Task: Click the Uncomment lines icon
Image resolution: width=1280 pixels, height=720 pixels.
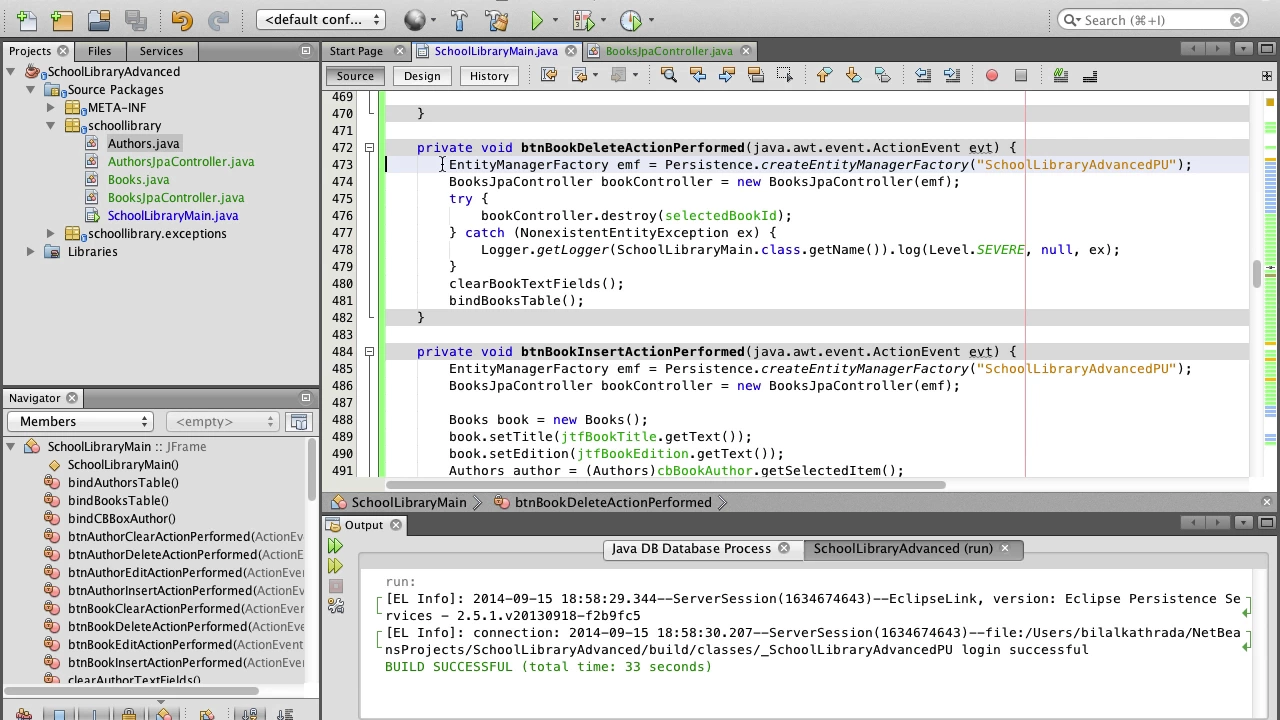Action: [x=1090, y=75]
